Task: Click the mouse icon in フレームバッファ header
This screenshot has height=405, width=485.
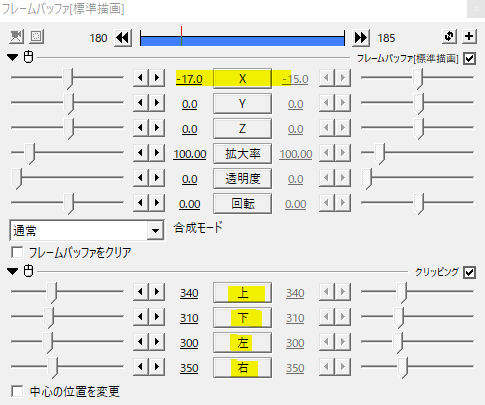Action: pos(29,57)
